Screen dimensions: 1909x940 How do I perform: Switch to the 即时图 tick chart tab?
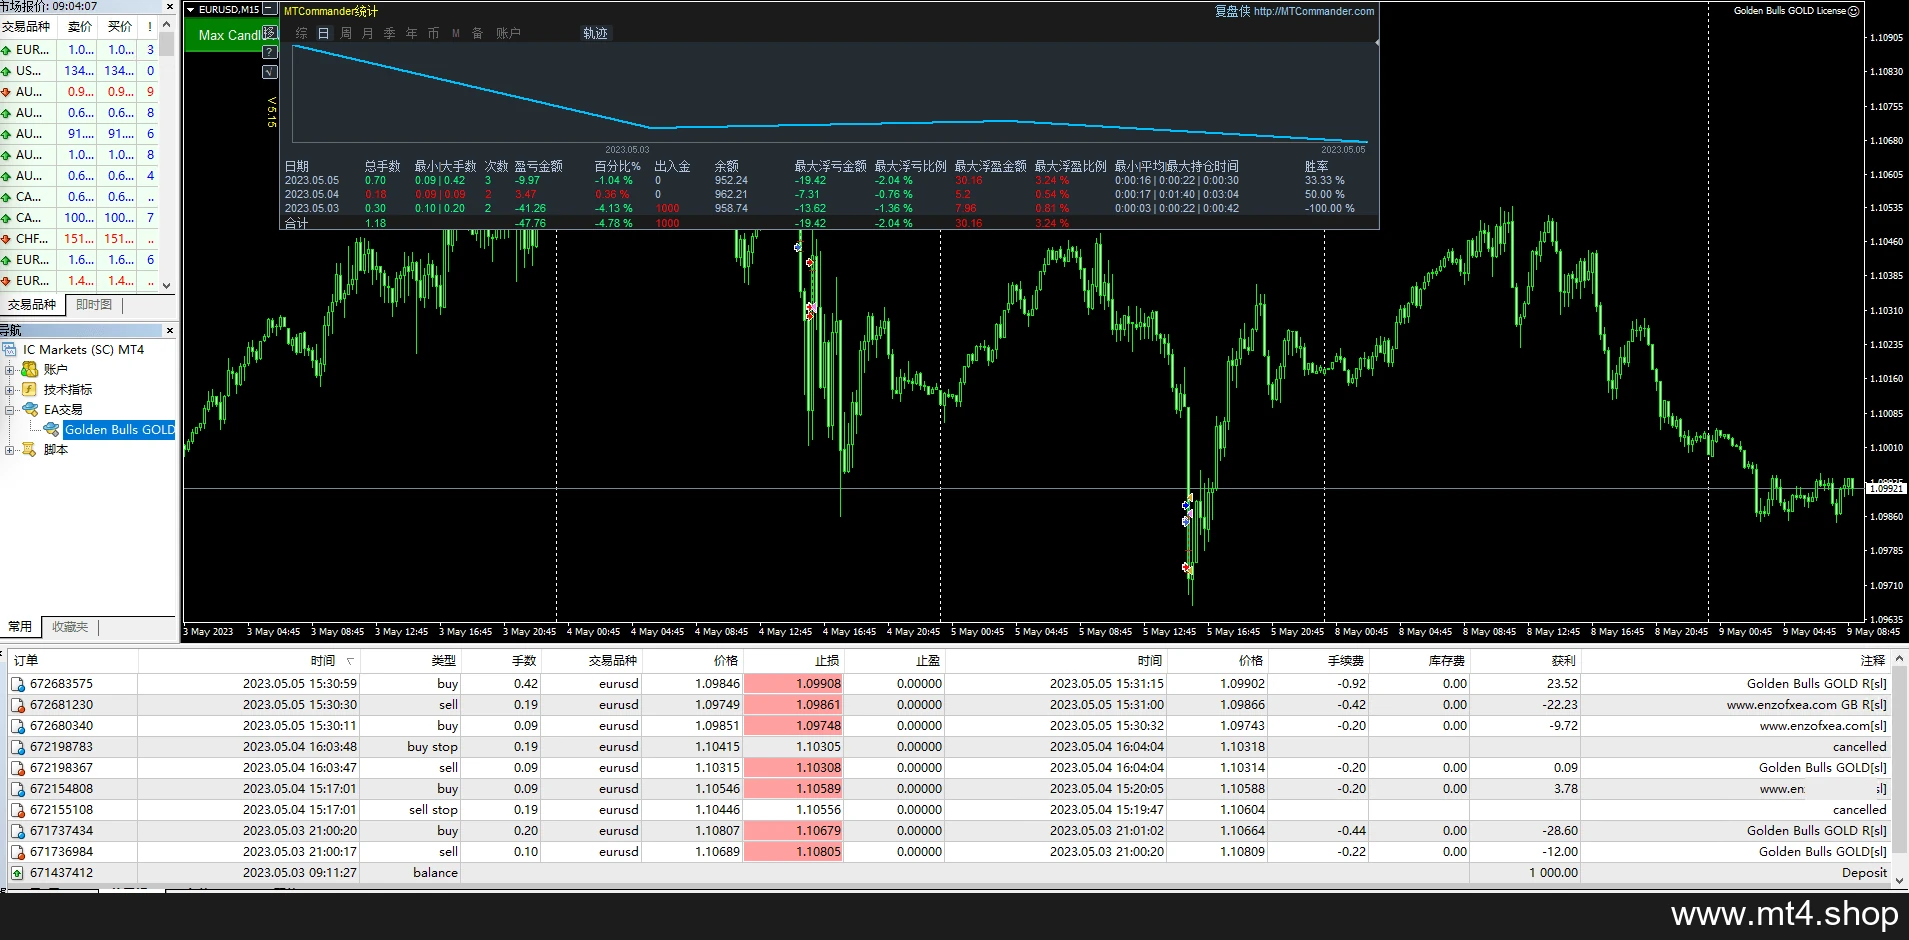(x=94, y=305)
